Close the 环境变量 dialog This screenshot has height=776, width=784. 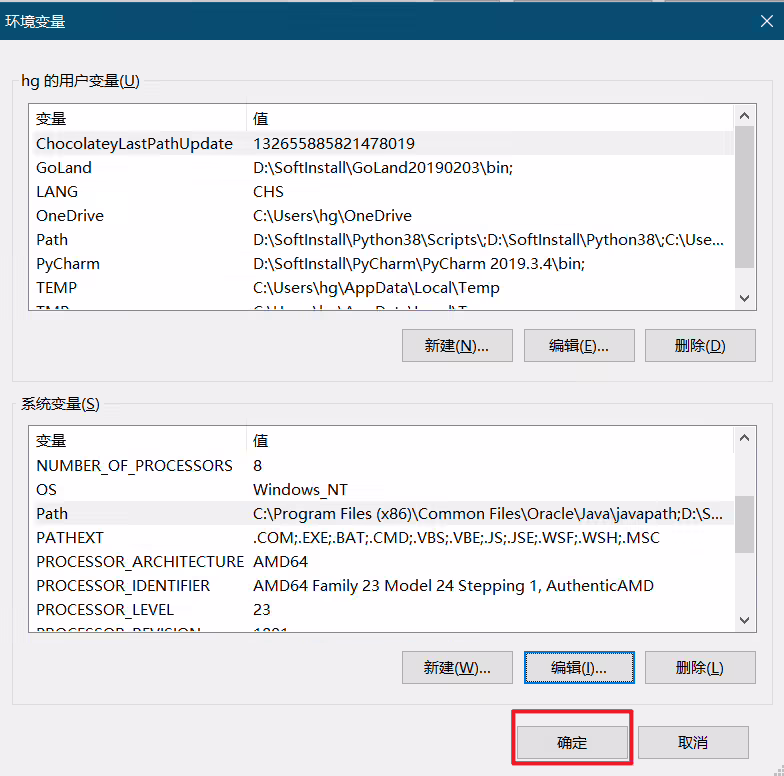tap(766, 21)
